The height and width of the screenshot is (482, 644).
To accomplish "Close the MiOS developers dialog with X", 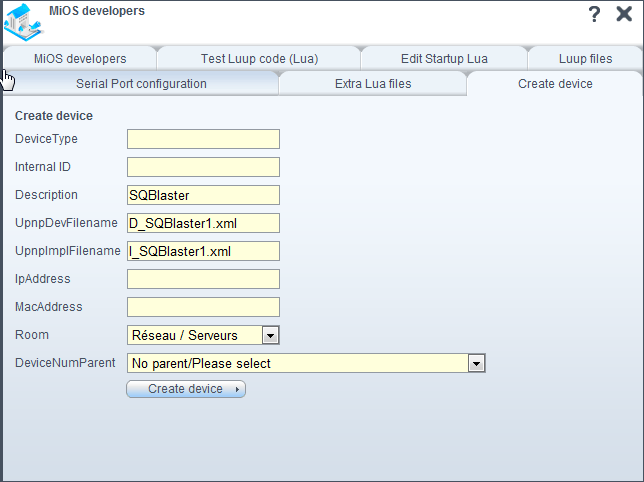I will [624, 14].
